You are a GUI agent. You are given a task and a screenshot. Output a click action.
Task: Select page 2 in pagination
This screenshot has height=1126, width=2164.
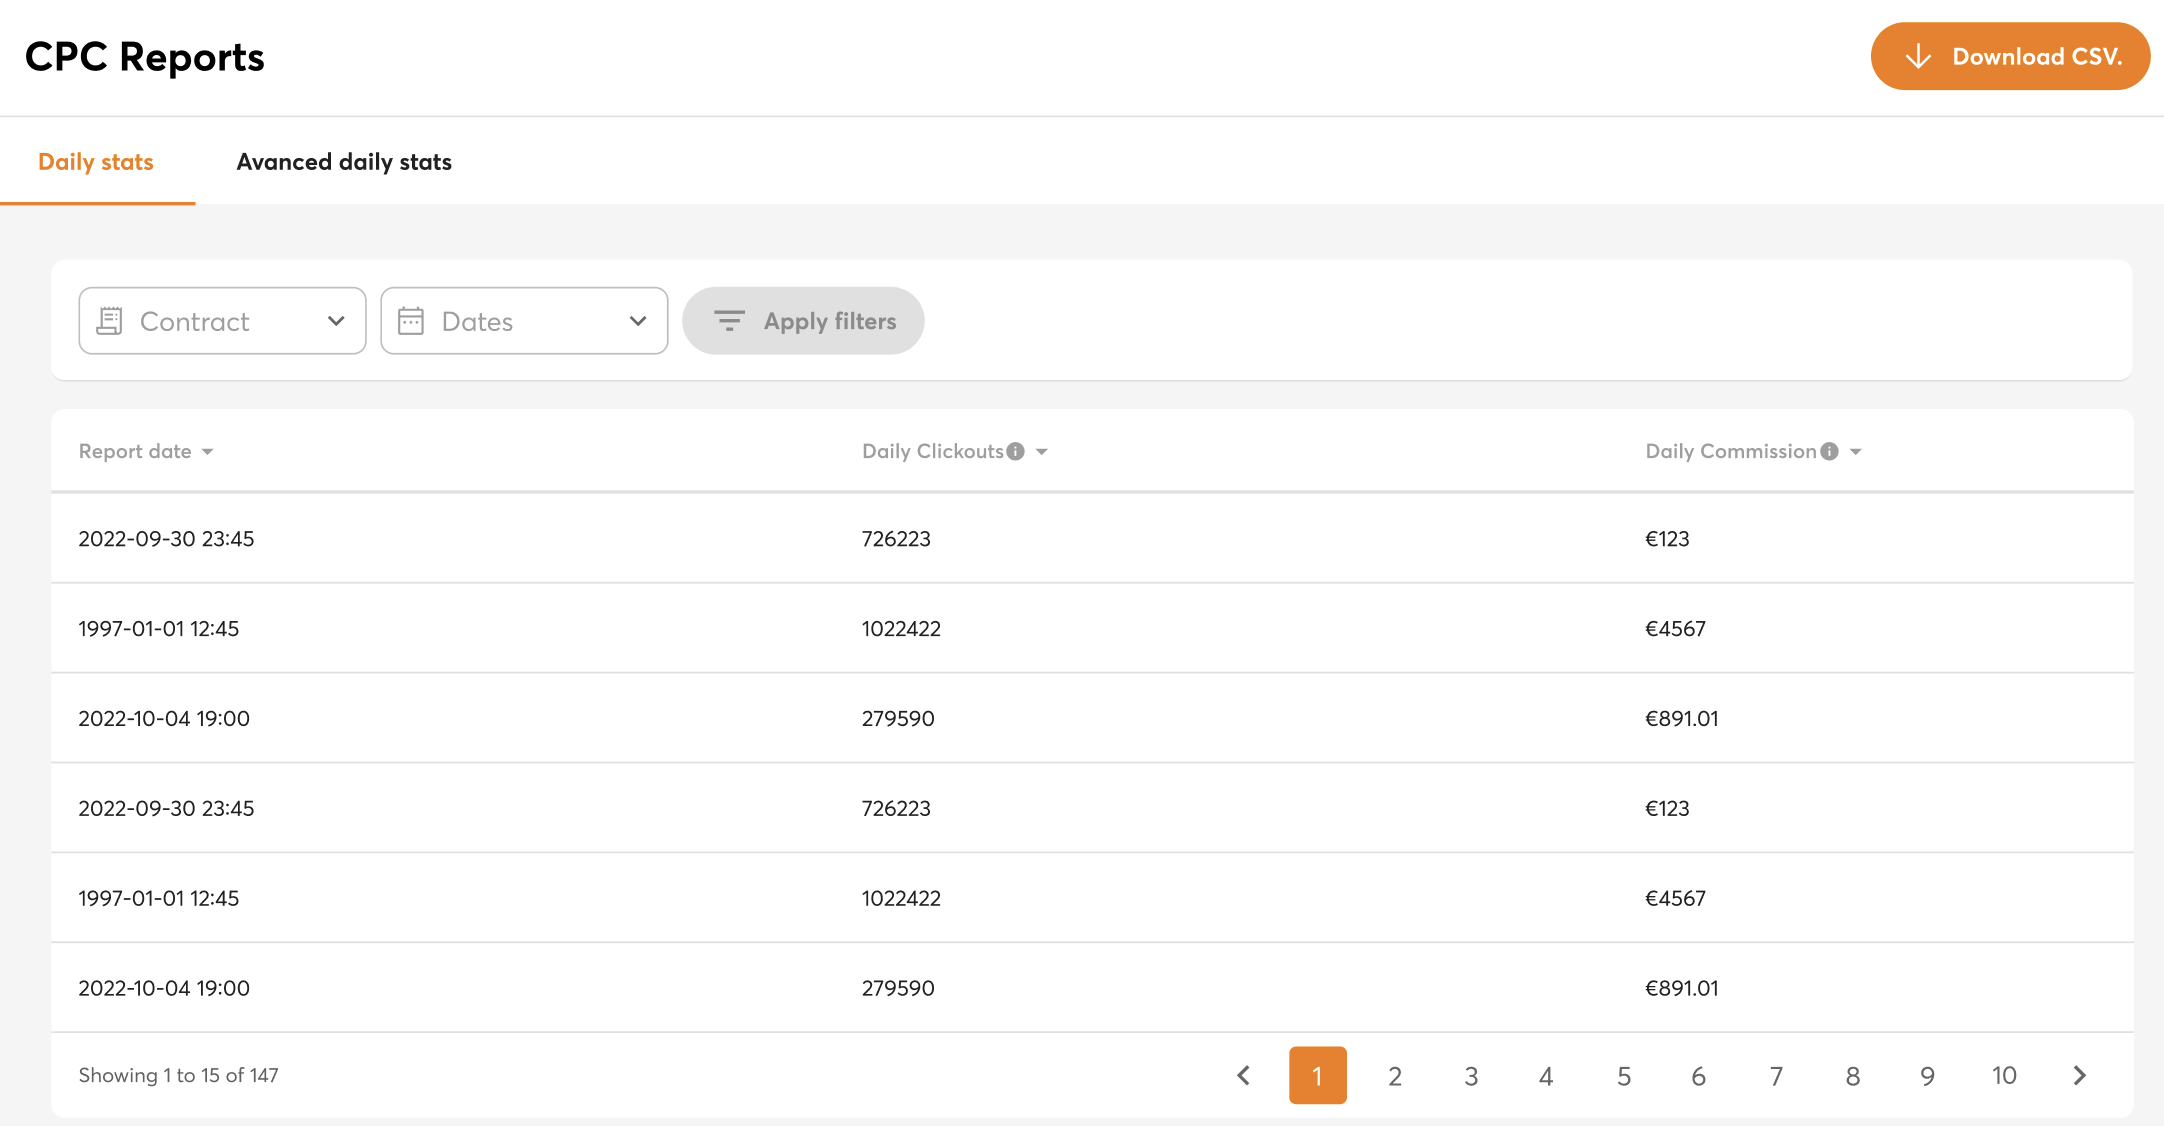click(x=1394, y=1075)
